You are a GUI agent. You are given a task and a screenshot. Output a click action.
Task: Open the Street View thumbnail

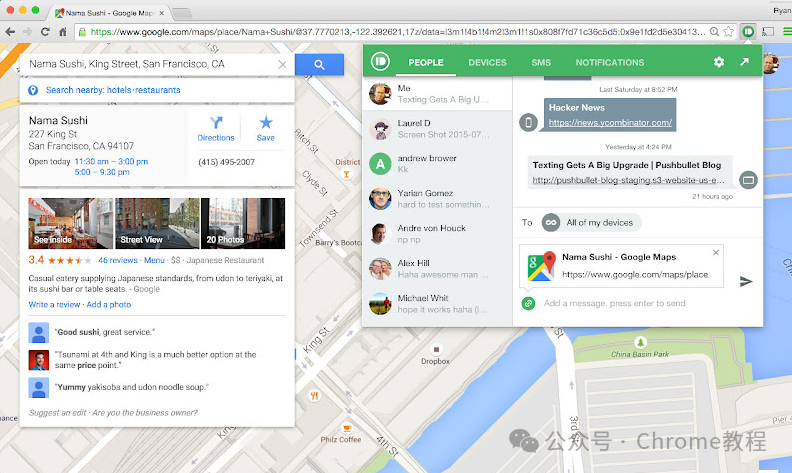(x=157, y=223)
